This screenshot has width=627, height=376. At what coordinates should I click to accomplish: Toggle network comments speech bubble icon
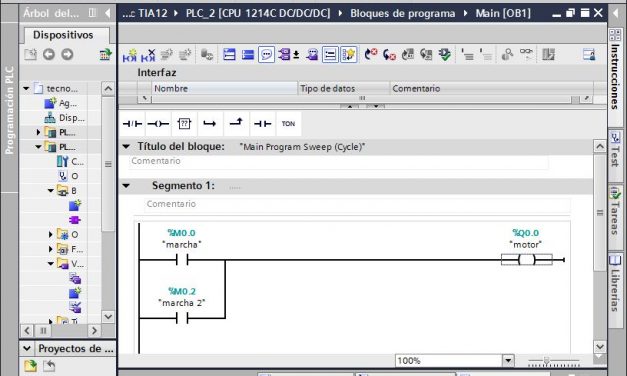click(x=266, y=55)
